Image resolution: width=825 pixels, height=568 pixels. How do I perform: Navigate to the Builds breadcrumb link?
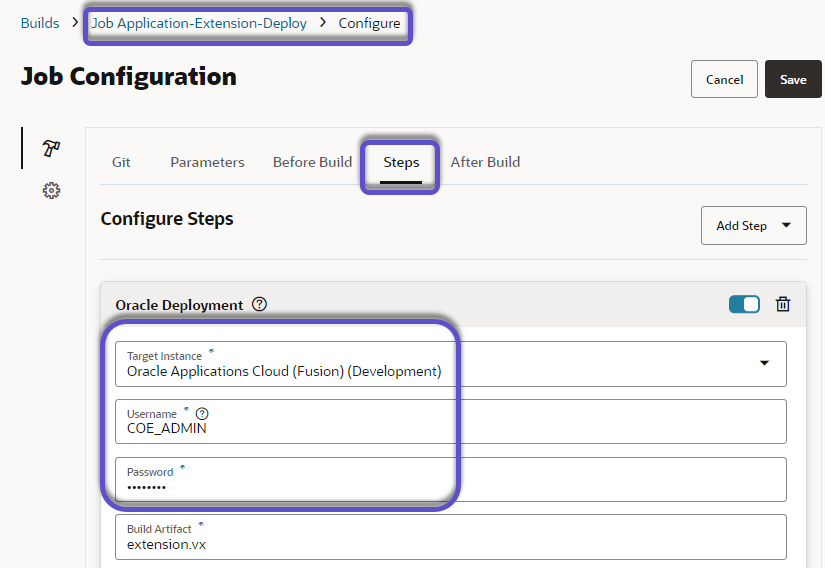click(x=40, y=23)
